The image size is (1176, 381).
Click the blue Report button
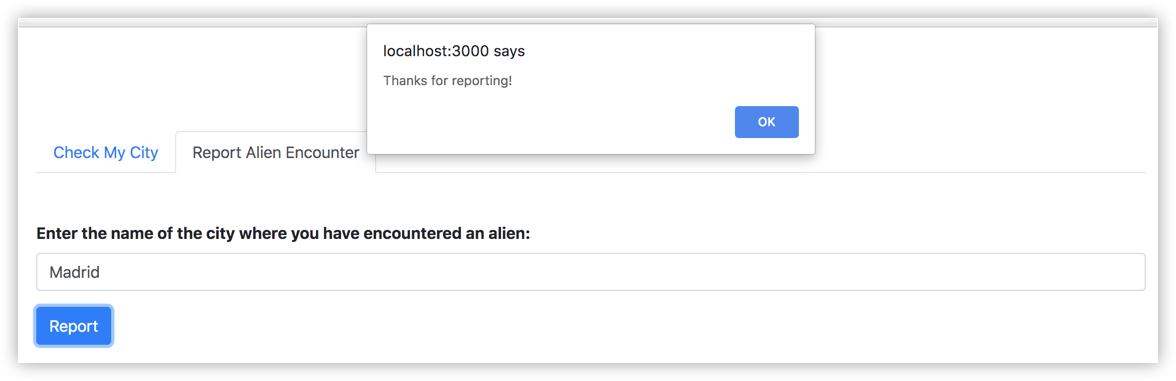click(x=74, y=326)
